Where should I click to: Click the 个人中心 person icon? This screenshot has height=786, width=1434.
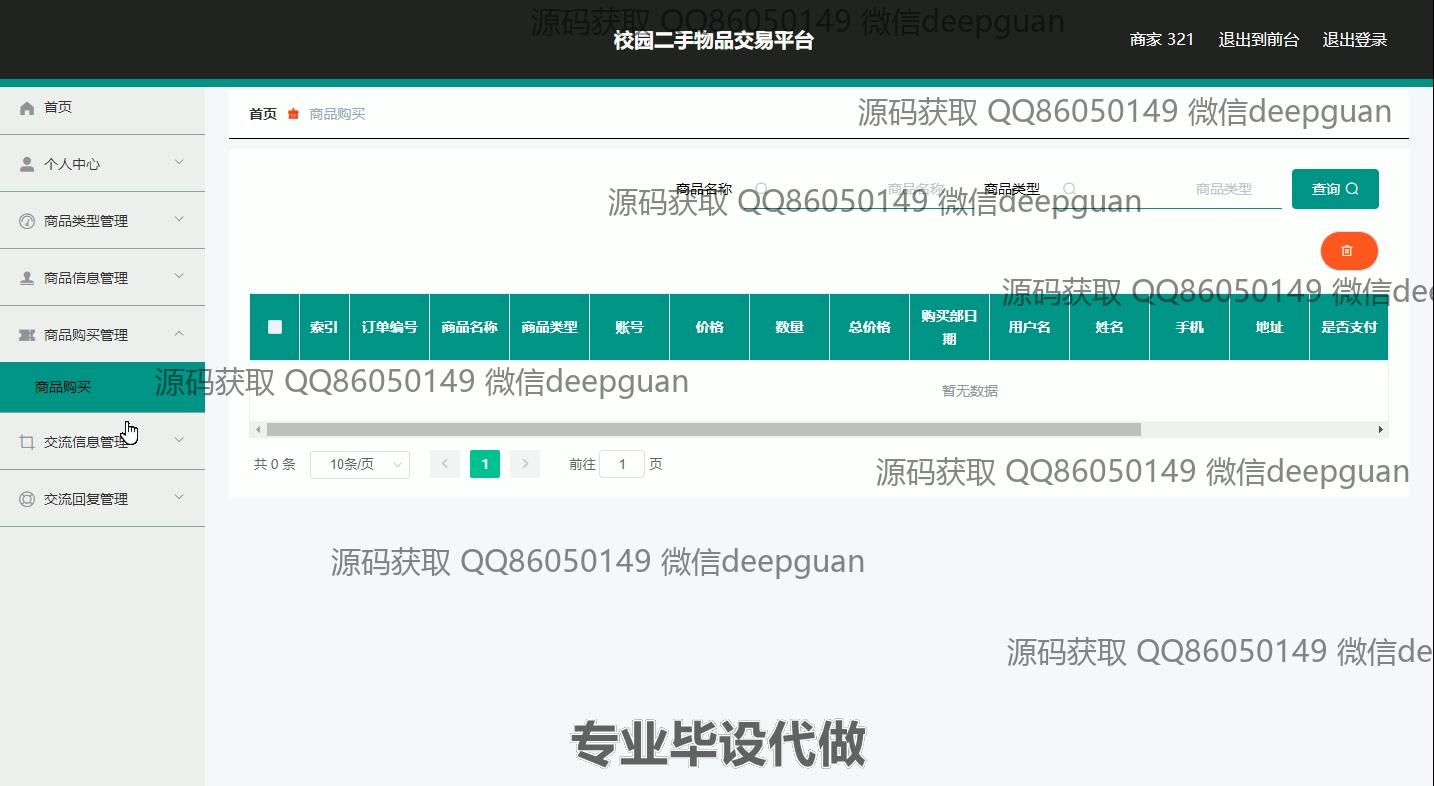[27, 164]
